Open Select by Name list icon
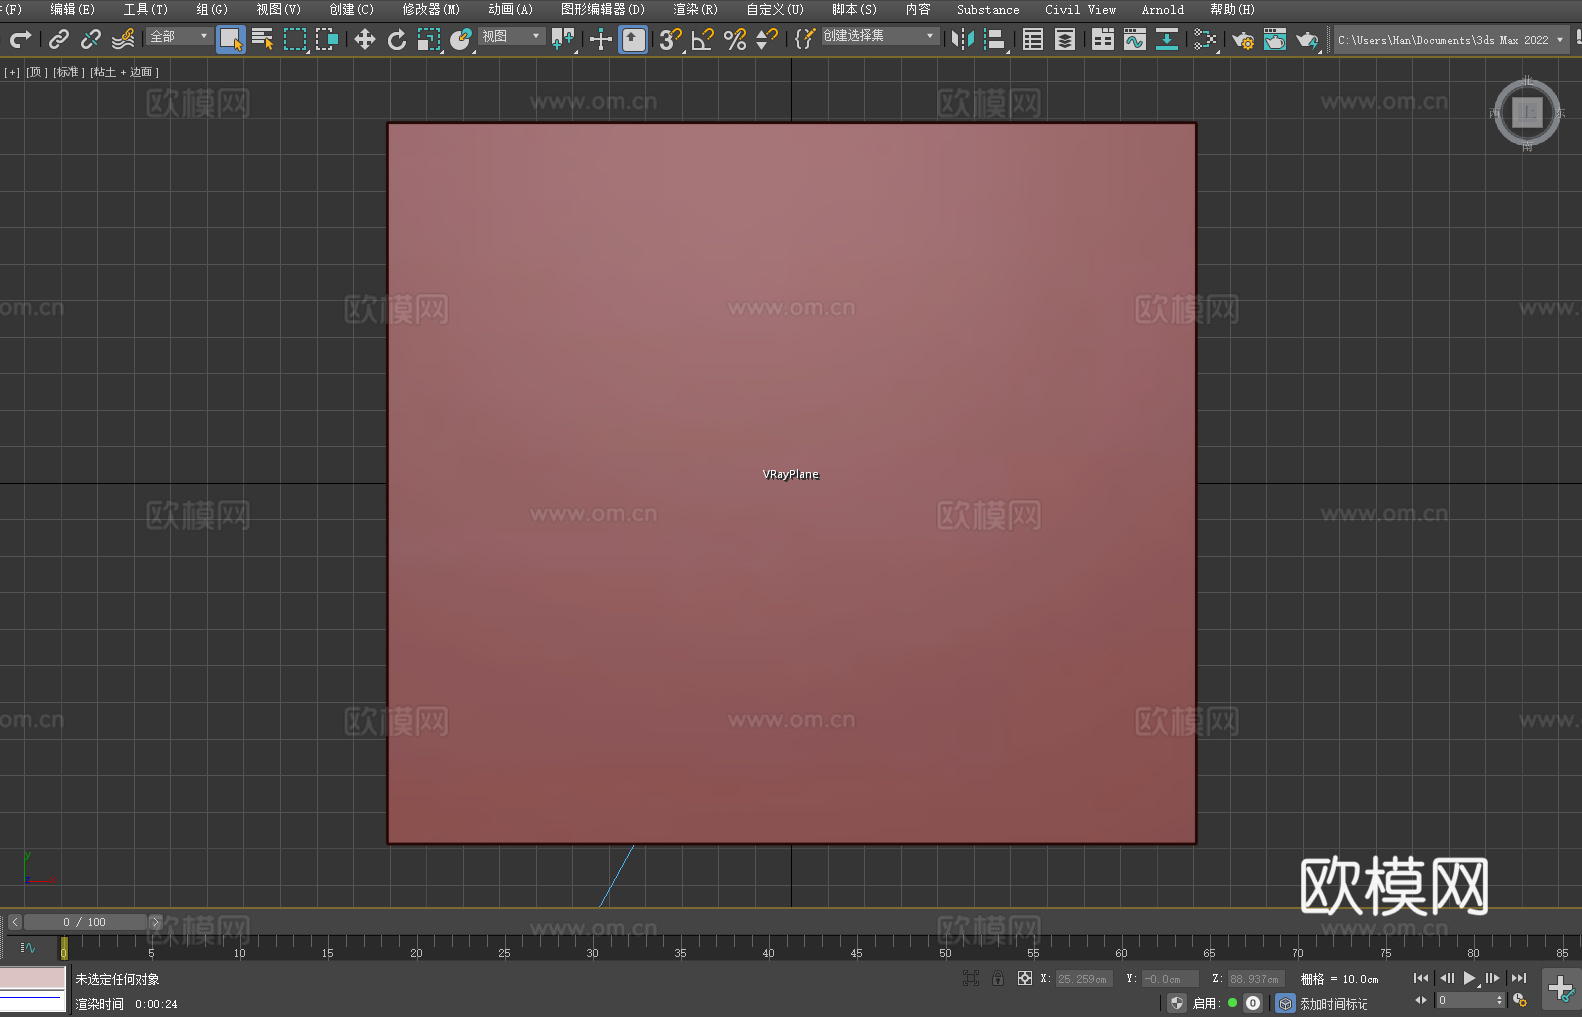This screenshot has width=1582, height=1017. click(263, 39)
